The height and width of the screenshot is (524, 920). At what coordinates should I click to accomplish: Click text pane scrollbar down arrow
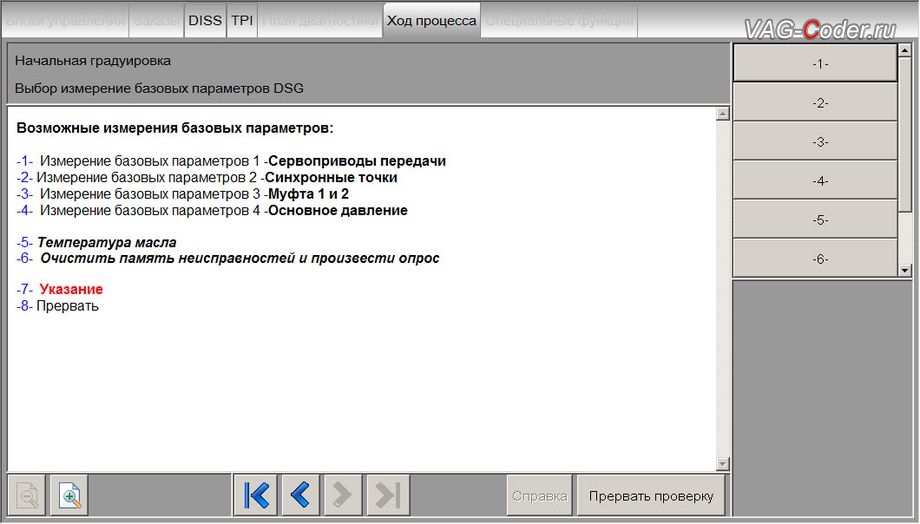[x=722, y=464]
